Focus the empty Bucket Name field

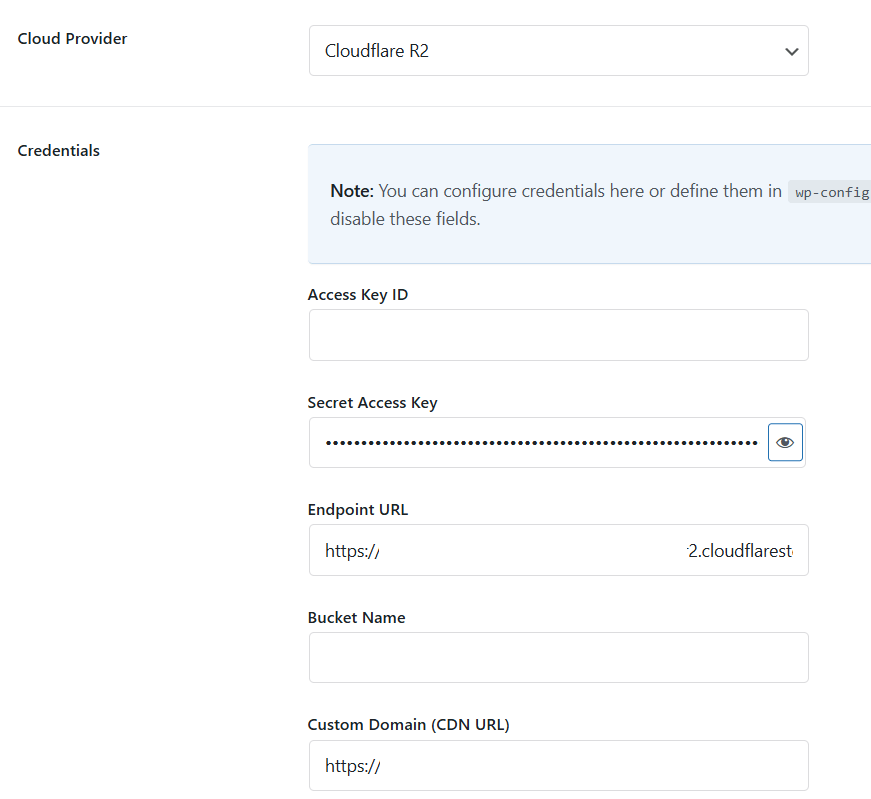coord(557,658)
